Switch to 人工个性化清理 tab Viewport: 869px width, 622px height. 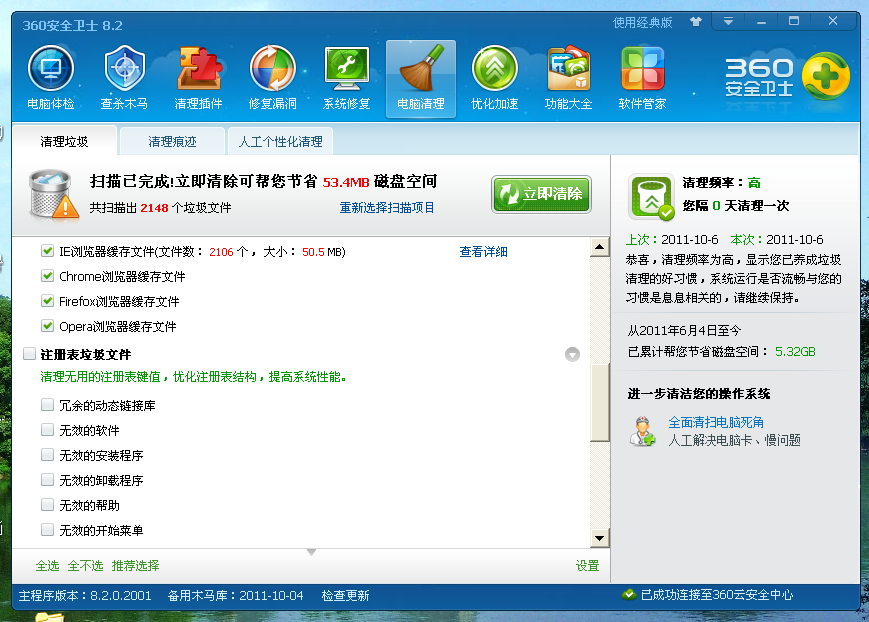tap(280, 141)
